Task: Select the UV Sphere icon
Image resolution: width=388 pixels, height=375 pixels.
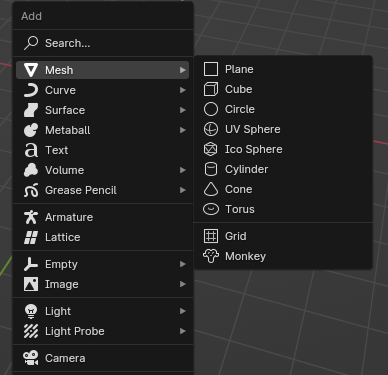Action: coord(211,129)
